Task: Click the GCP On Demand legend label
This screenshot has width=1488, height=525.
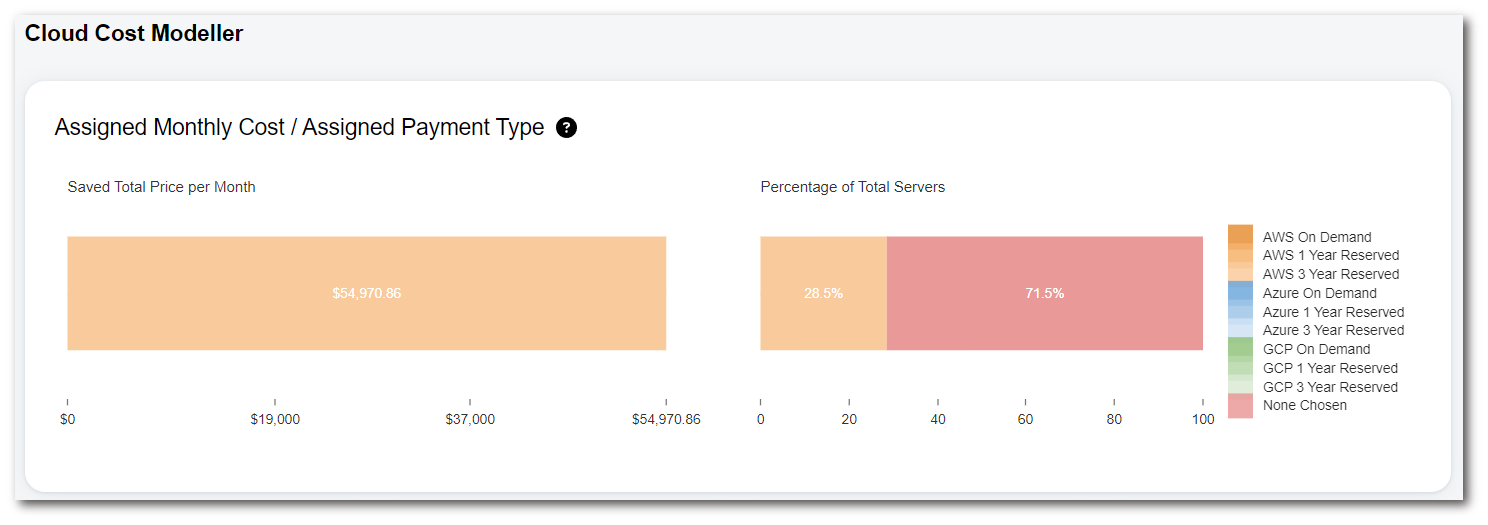Action: [x=1316, y=349]
